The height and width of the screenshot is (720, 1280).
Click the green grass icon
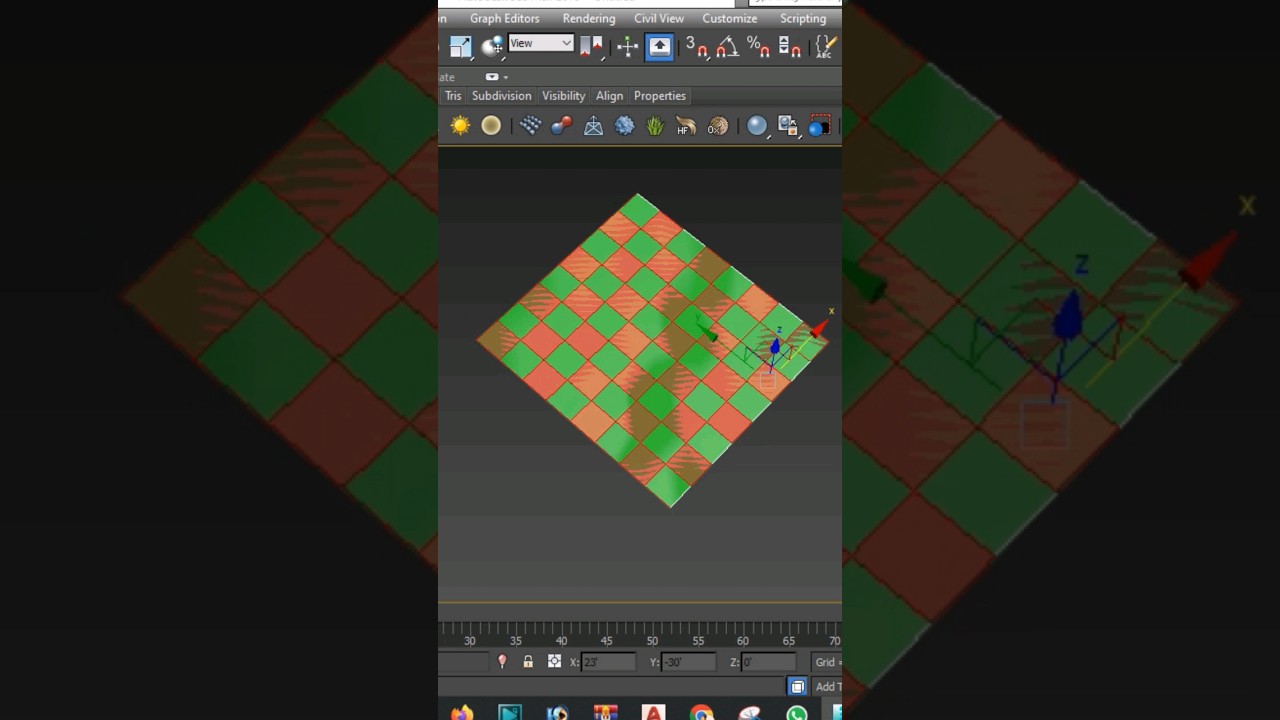[x=655, y=125]
